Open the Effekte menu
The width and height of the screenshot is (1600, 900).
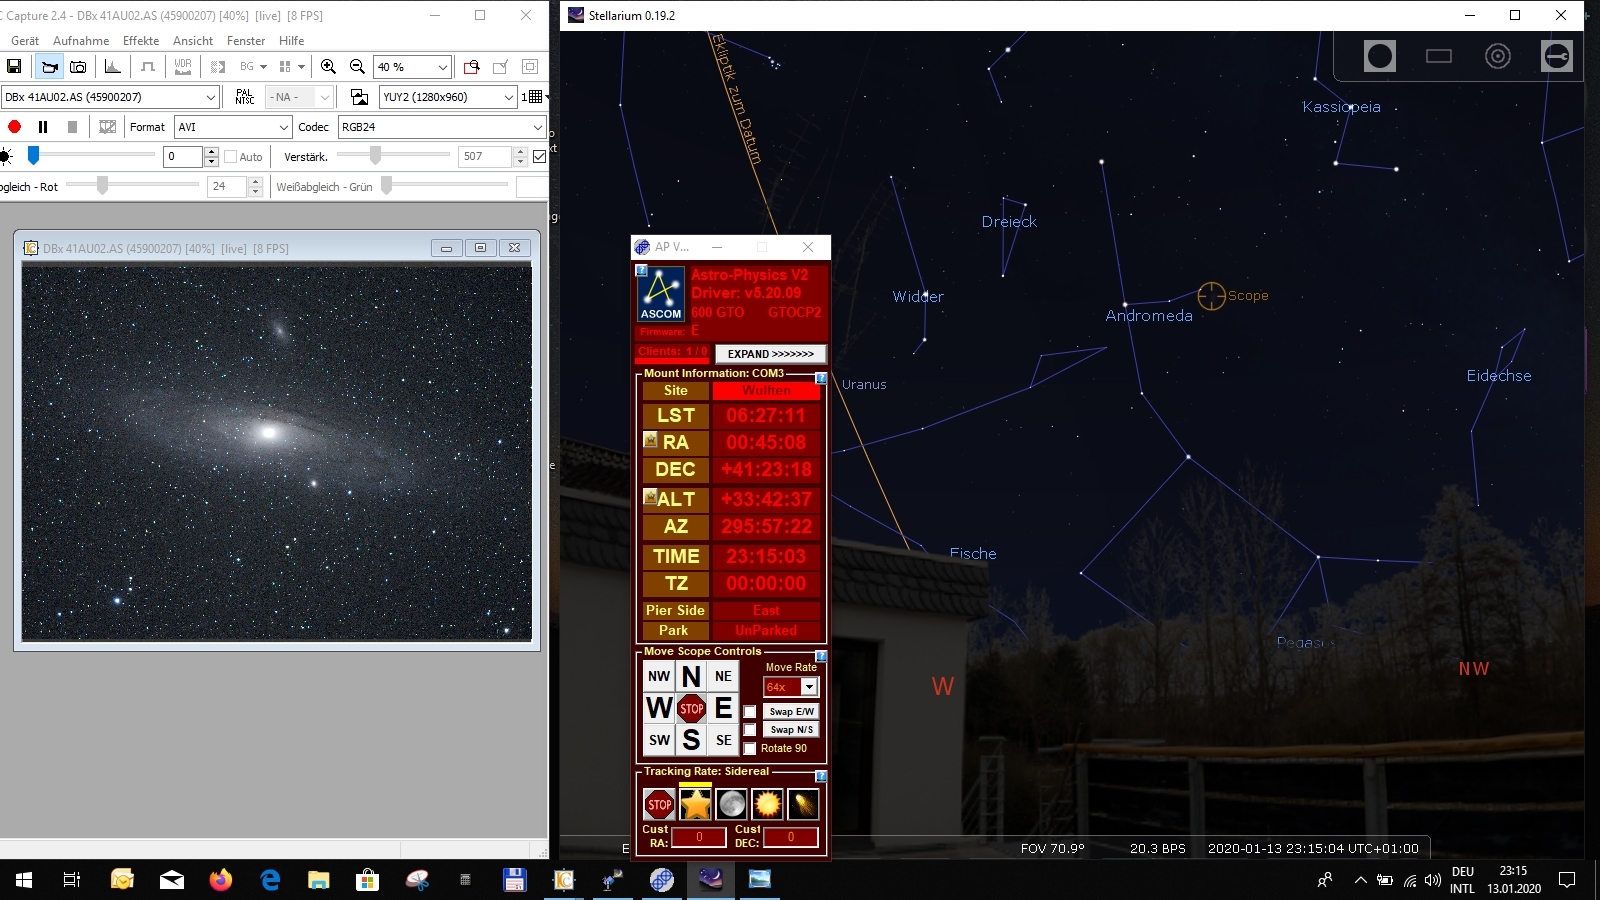pyautogui.click(x=141, y=41)
